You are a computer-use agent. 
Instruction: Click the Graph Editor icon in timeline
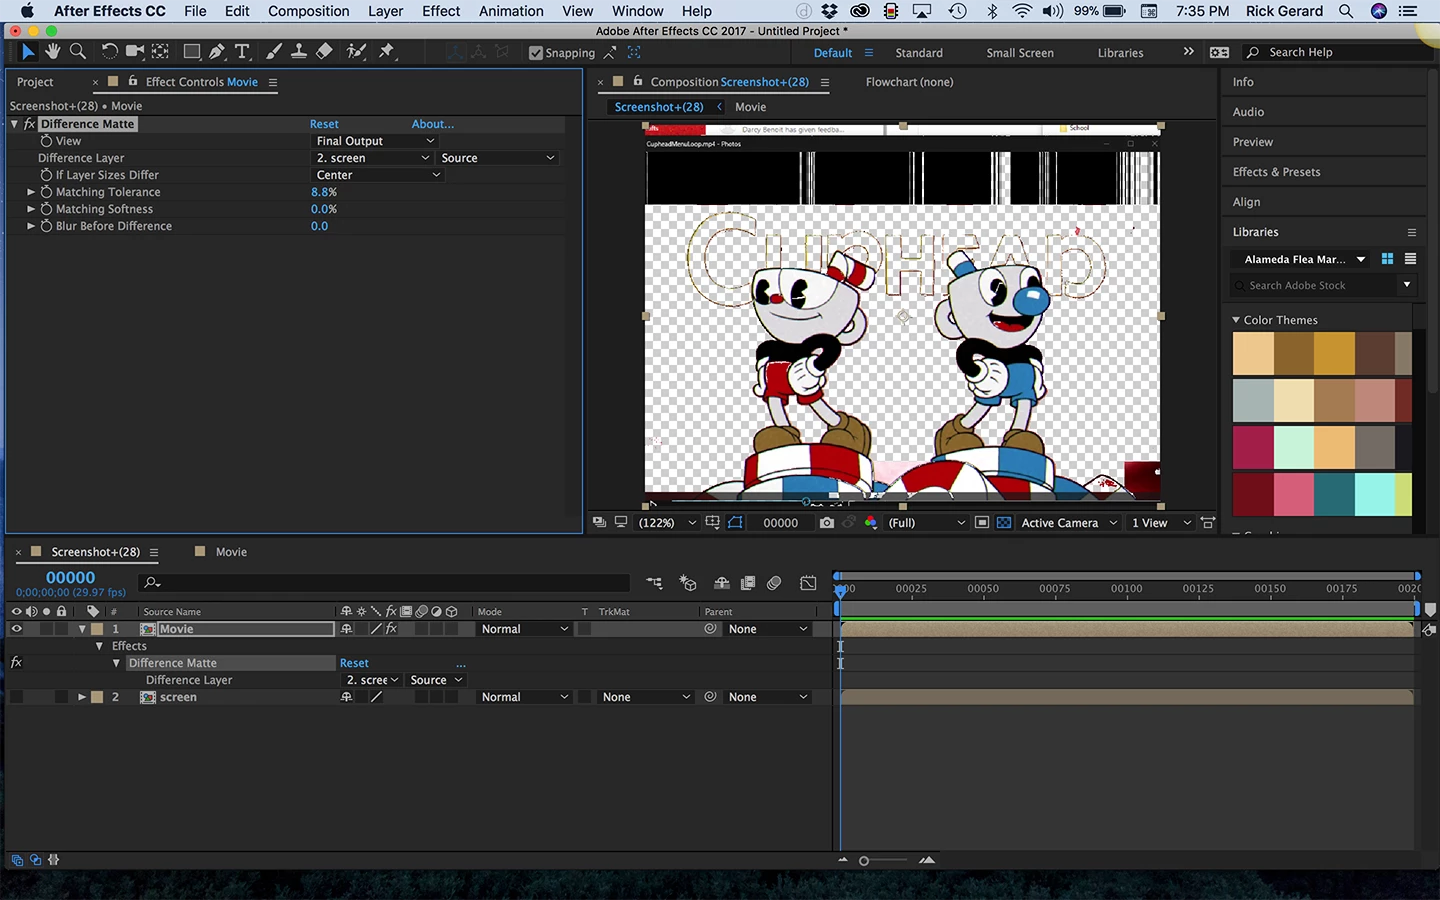[808, 583]
